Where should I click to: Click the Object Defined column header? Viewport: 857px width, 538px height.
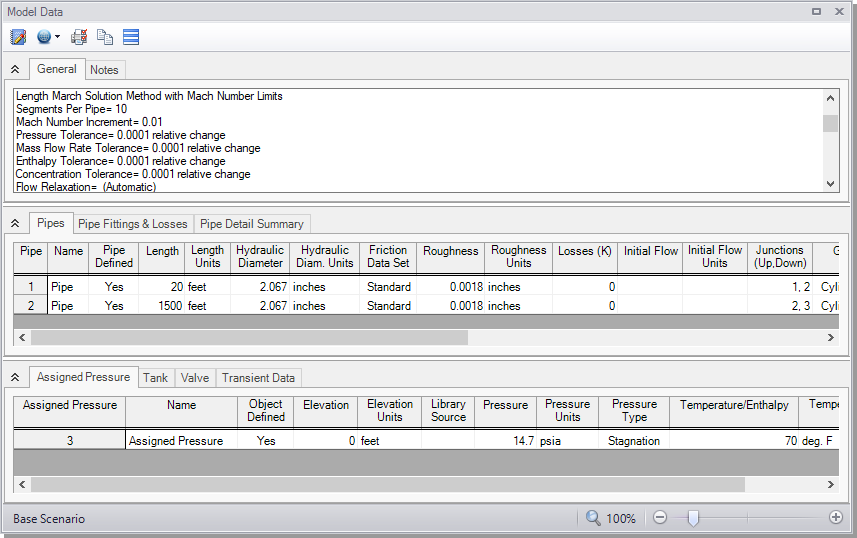click(x=266, y=411)
